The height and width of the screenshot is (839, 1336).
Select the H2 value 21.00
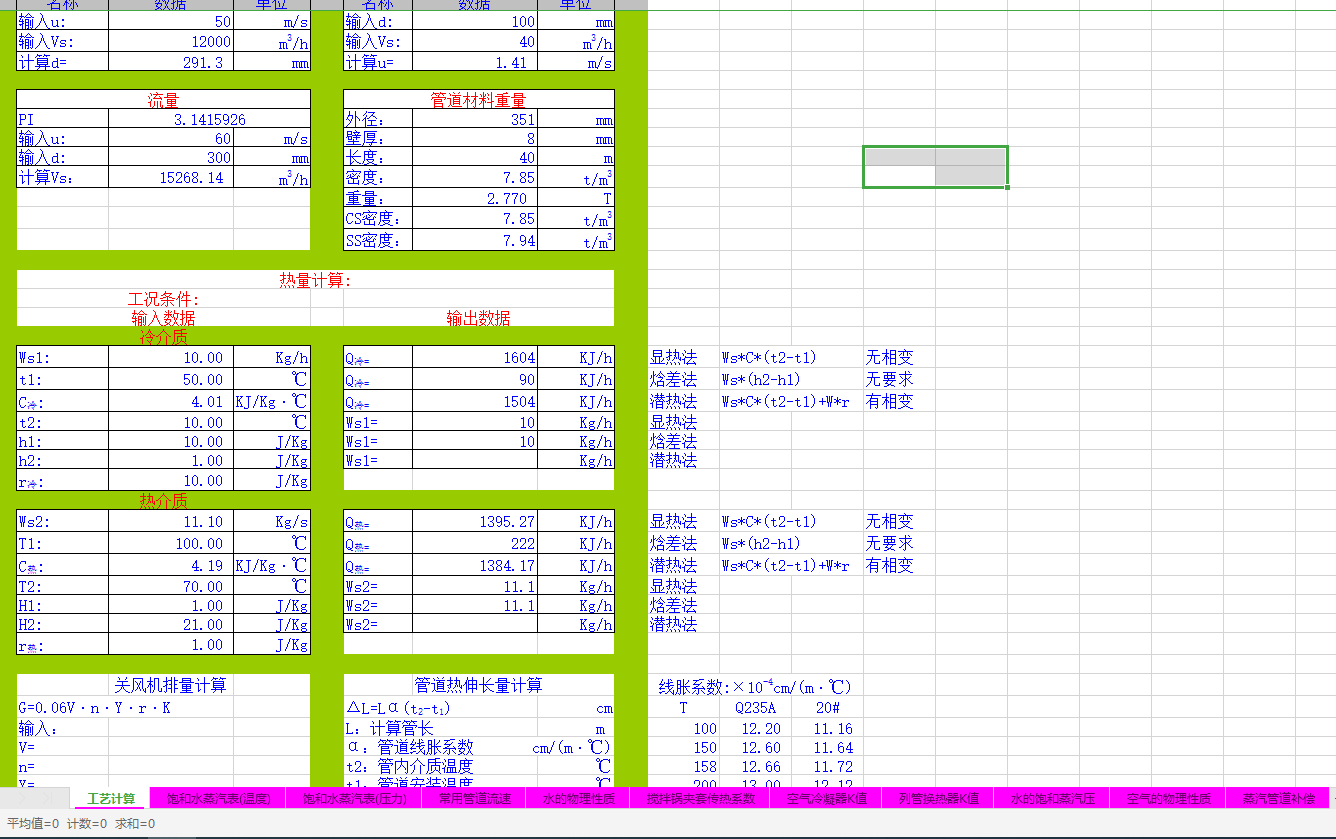(x=171, y=625)
